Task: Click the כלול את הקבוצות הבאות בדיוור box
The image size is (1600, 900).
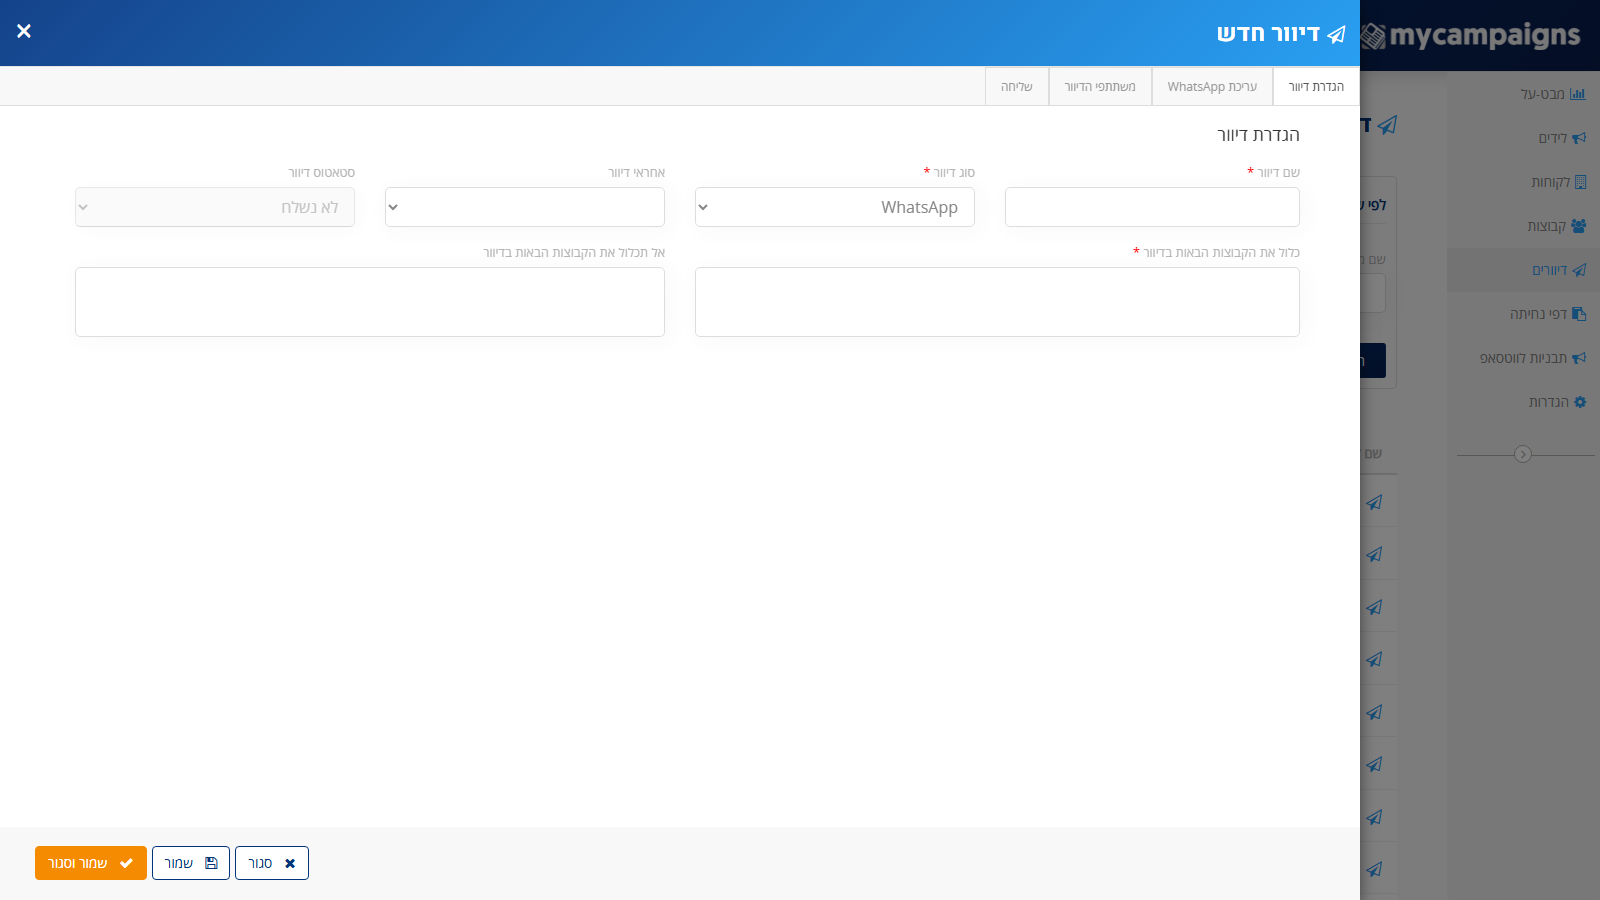Action: click(x=997, y=302)
